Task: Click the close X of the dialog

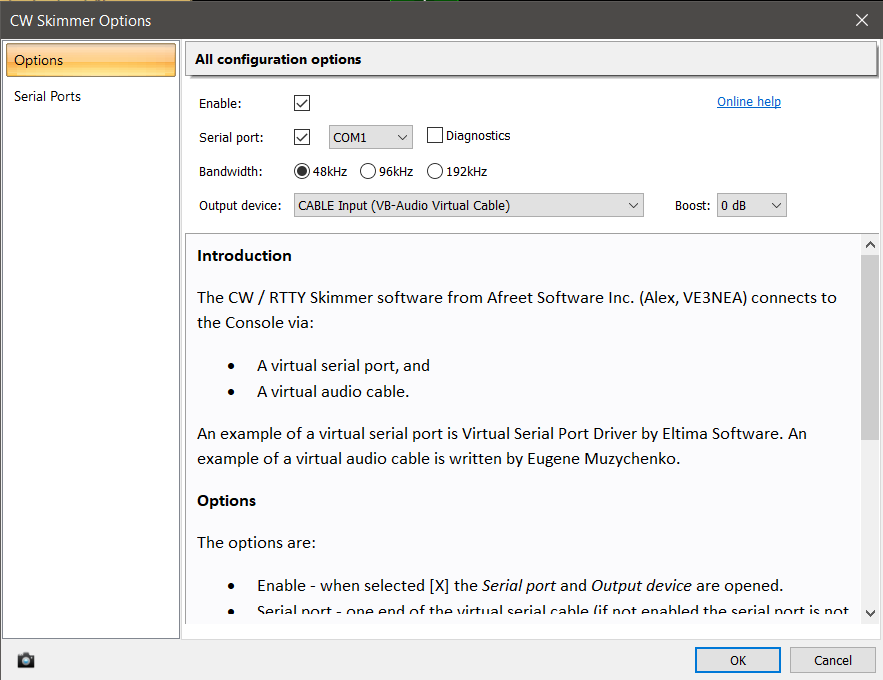Action: (x=862, y=20)
